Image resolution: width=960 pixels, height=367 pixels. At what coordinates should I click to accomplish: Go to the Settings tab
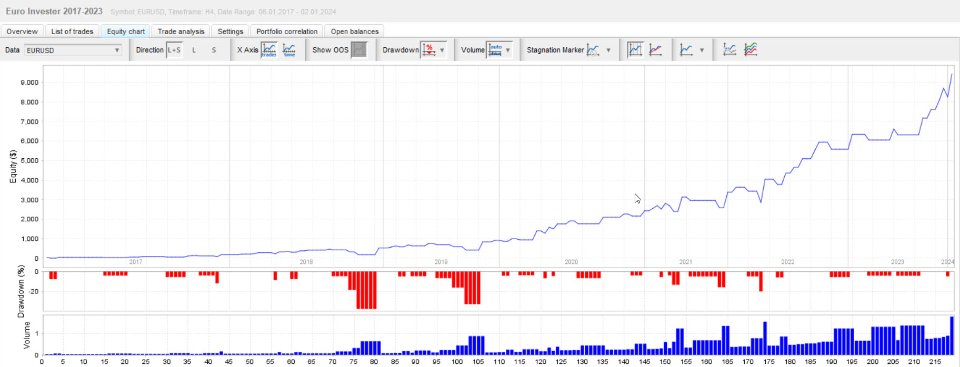[230, 31]
